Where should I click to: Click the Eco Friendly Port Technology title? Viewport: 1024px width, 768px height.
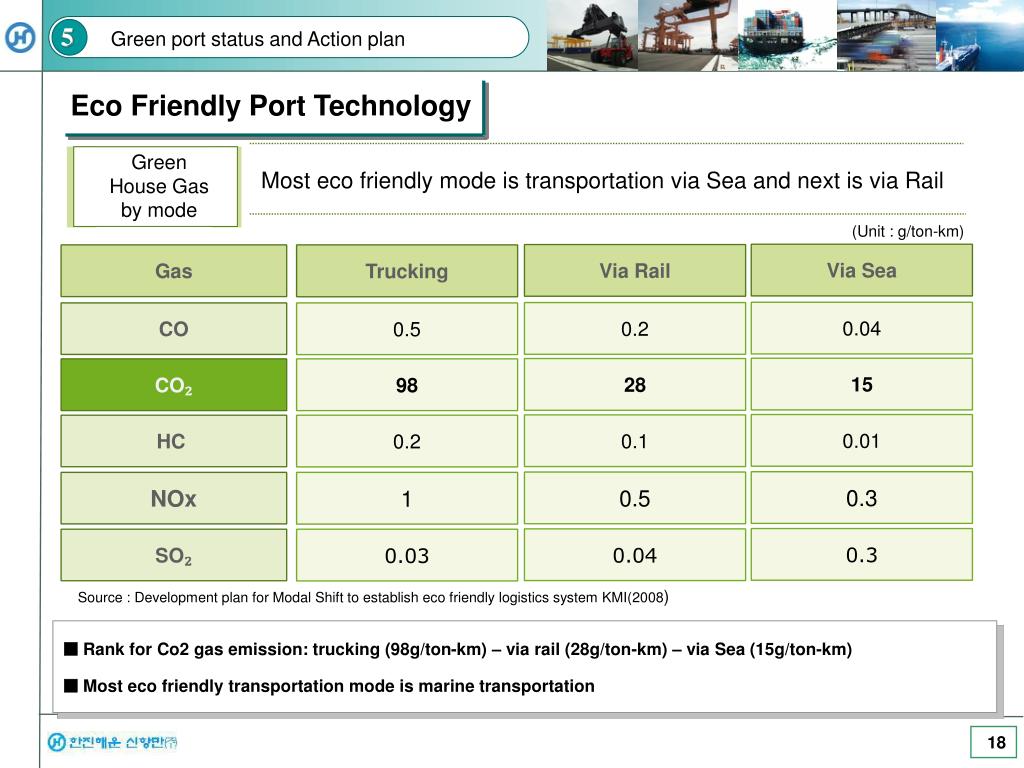(271, 106)
